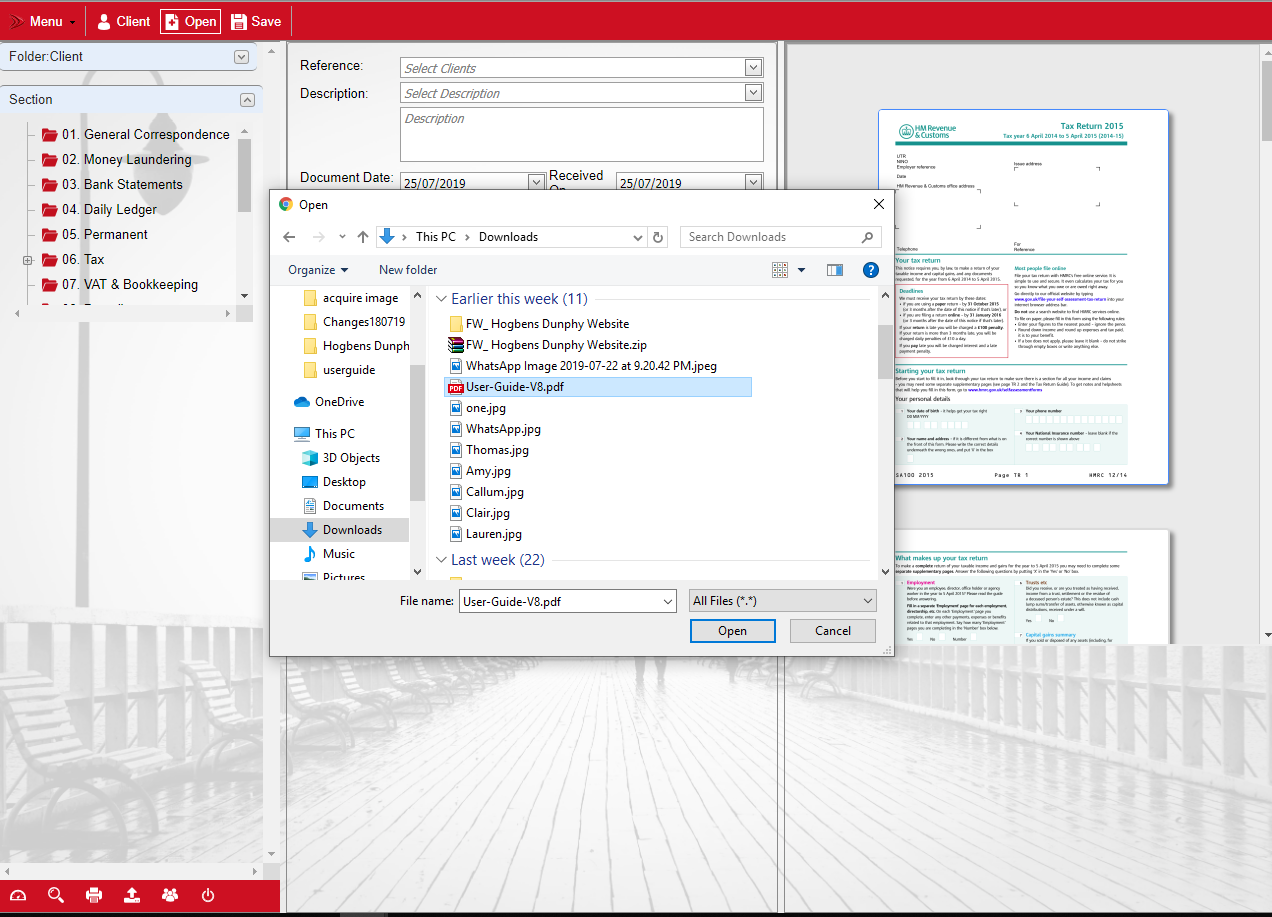The width and height of the screenshot is (1272, 917).
Task: Open the view options dropdown arrow
Action: tap(801, 270)
